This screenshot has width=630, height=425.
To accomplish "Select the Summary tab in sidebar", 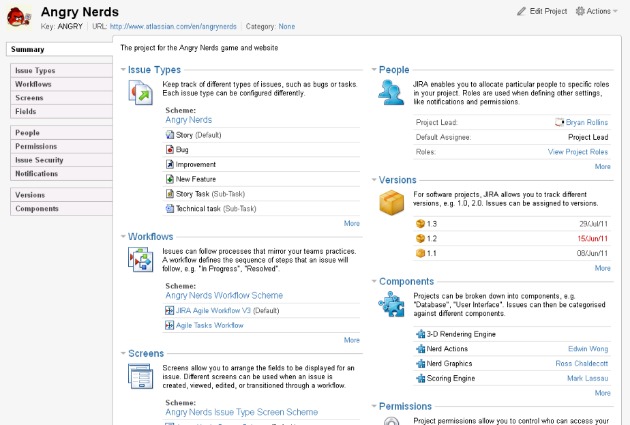I will [59, 49].
